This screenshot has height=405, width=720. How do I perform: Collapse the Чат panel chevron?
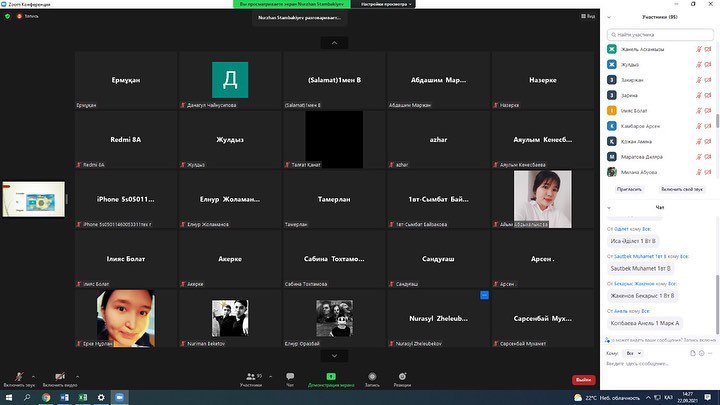tap(609, 208)
